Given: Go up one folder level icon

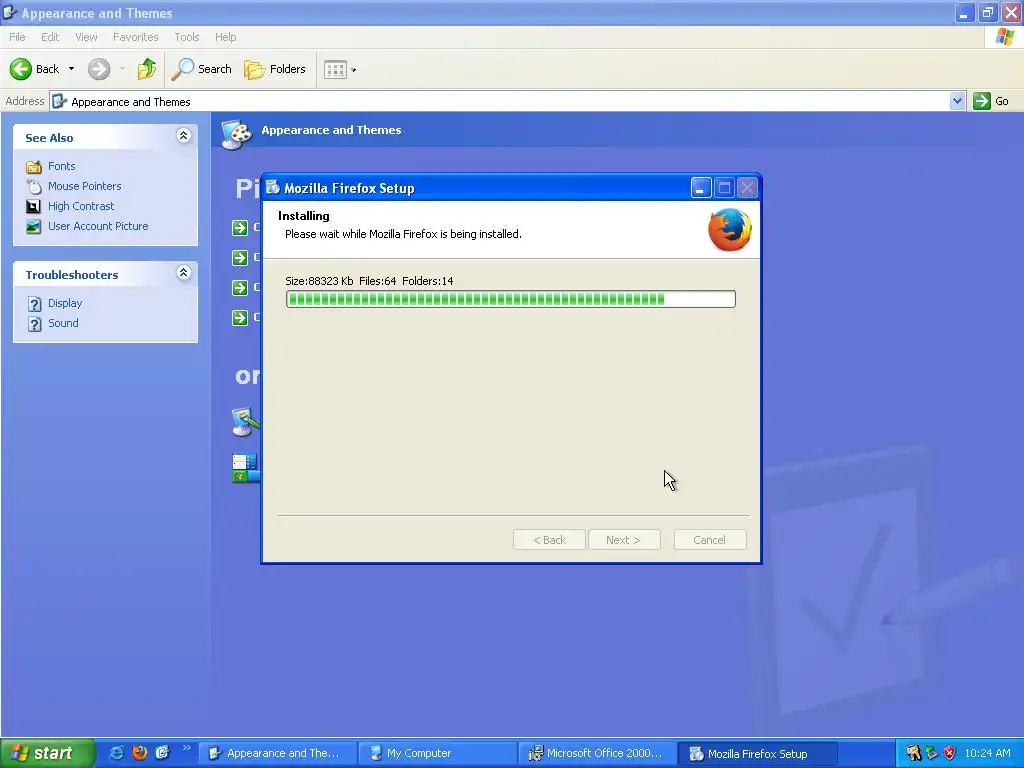Looking at the screenshot, I should [146, 69].
